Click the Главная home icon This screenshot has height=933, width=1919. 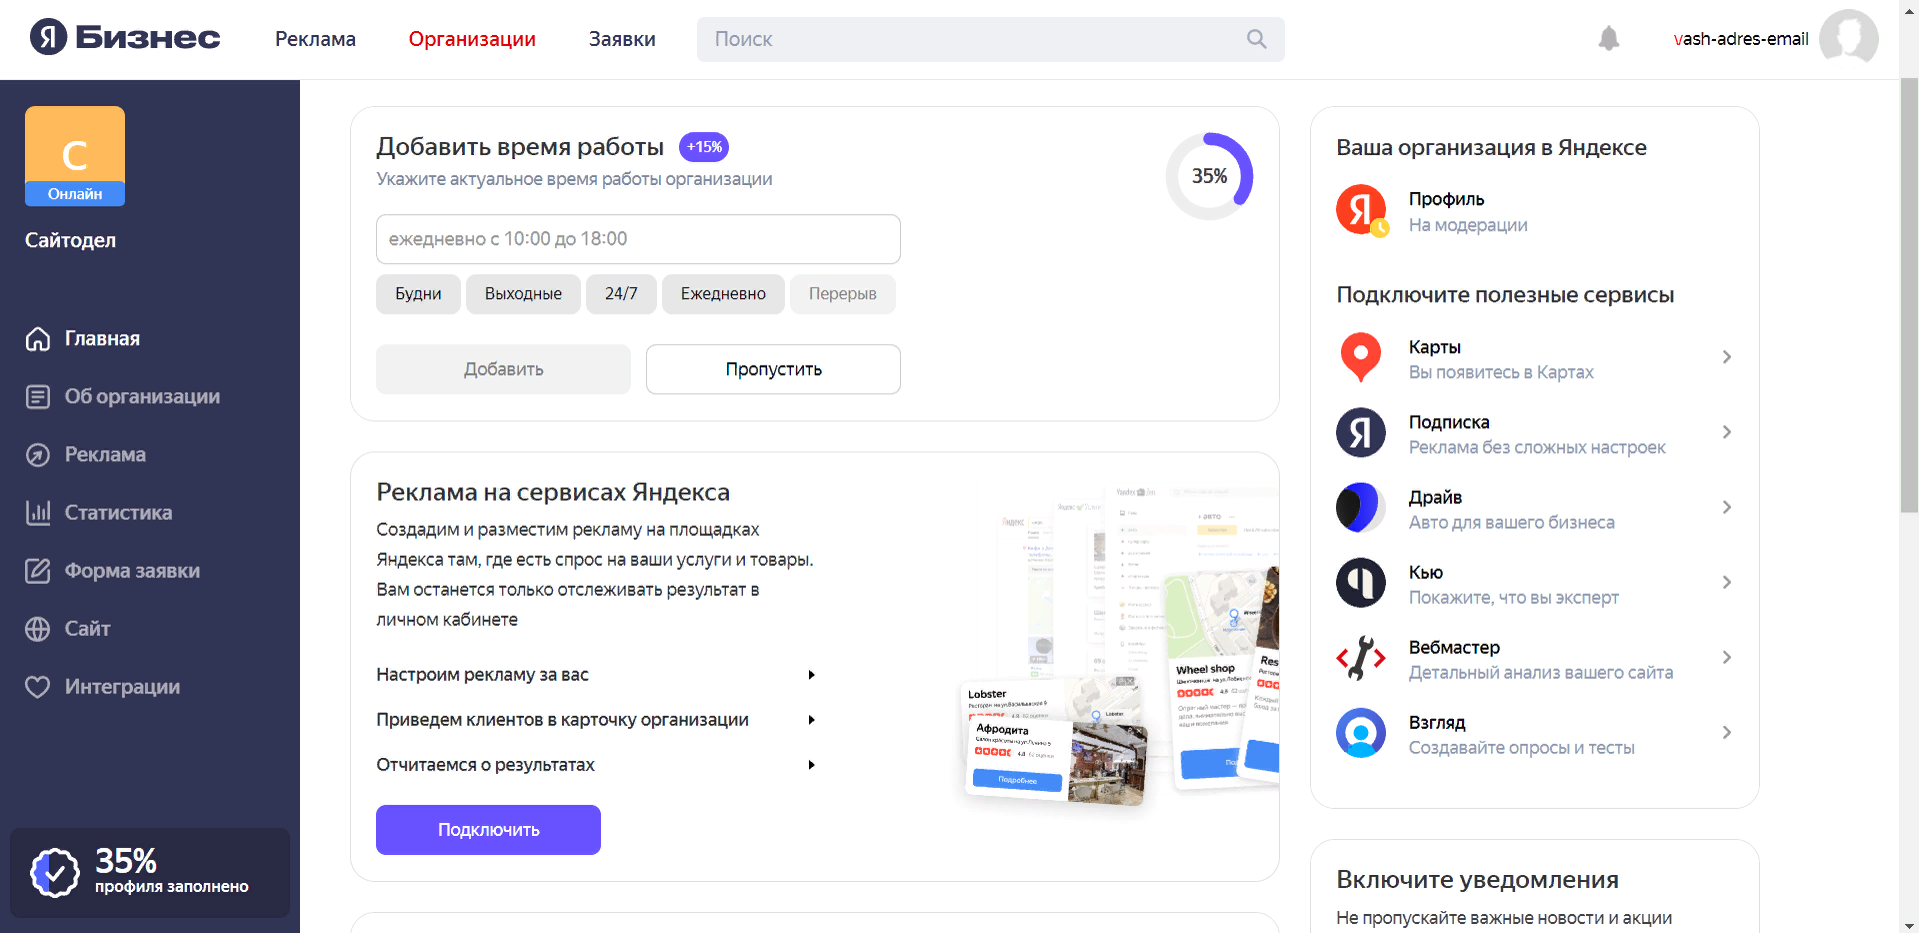point(38,339)
